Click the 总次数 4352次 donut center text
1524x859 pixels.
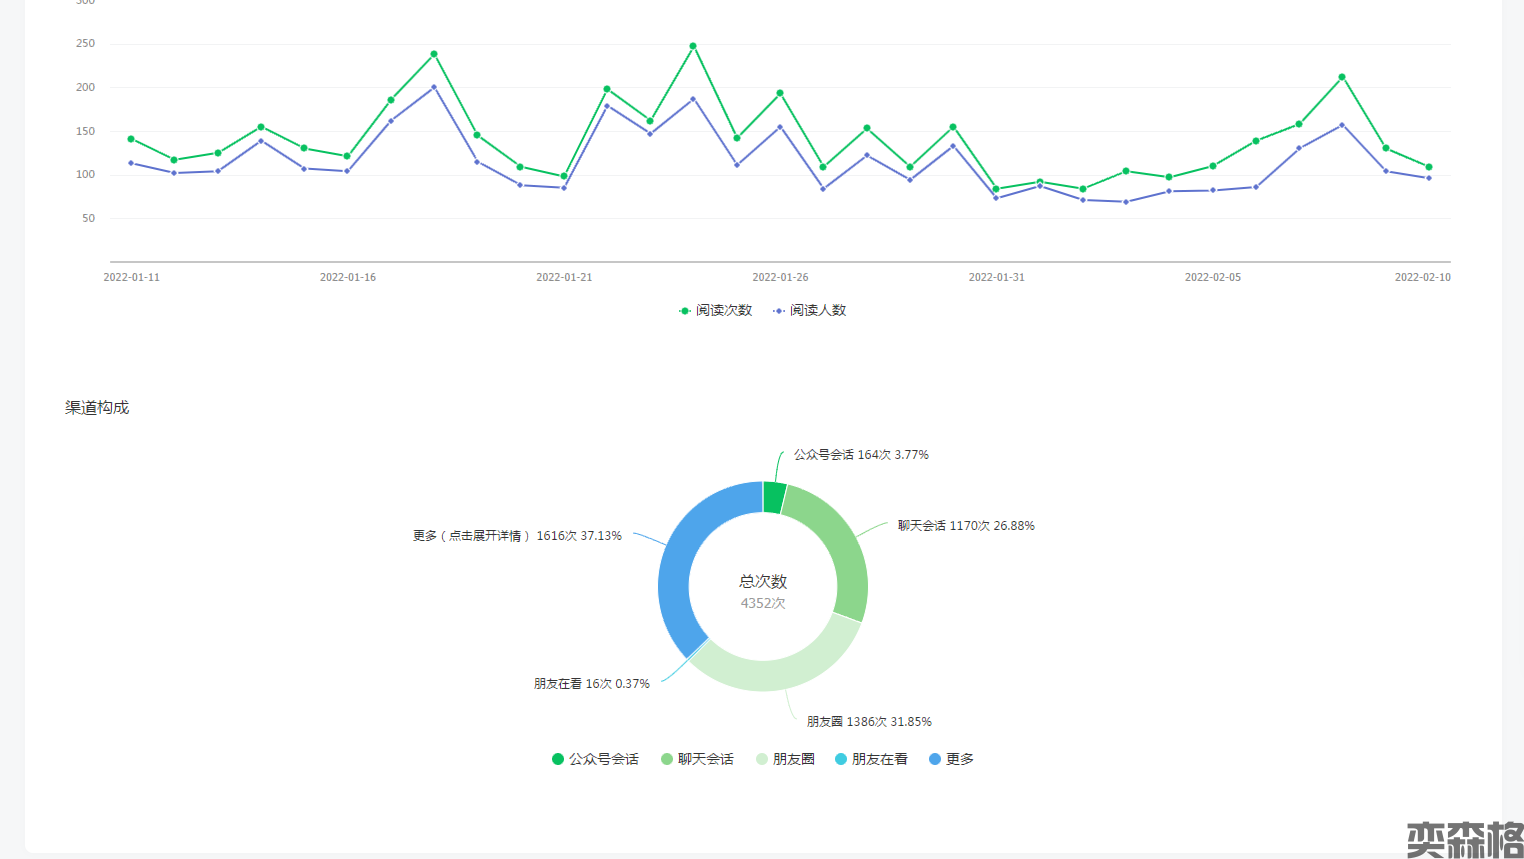click(763, 591)
